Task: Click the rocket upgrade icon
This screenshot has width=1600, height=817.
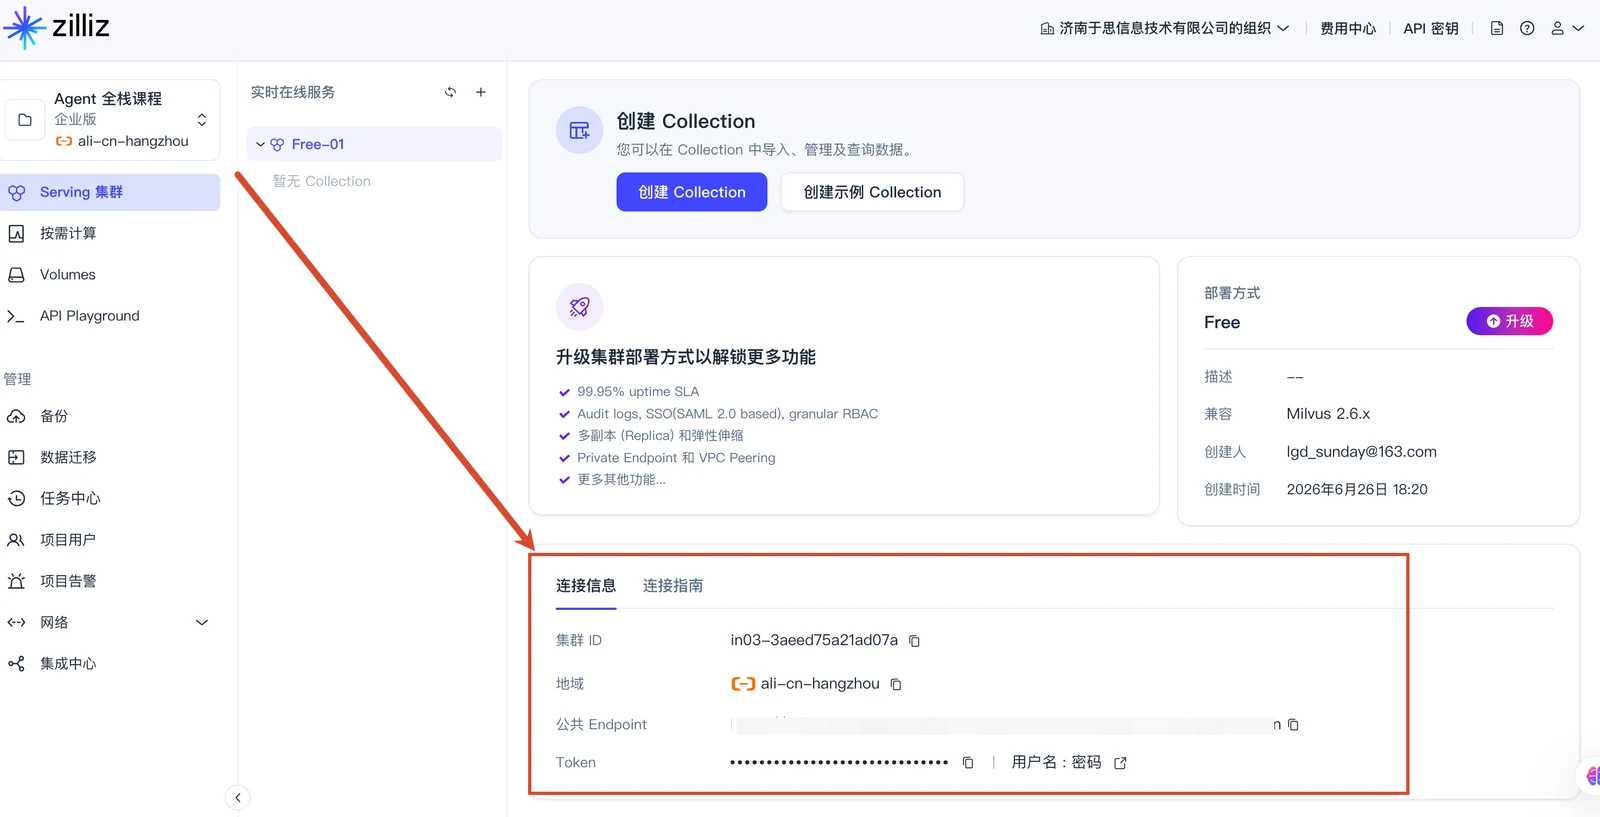Action: click(580, 307)
